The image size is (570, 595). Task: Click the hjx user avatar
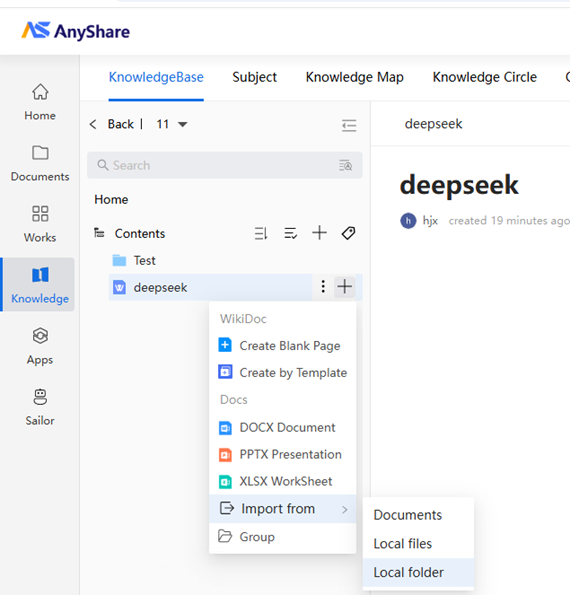pyautogui.click(x=408, y=221)
